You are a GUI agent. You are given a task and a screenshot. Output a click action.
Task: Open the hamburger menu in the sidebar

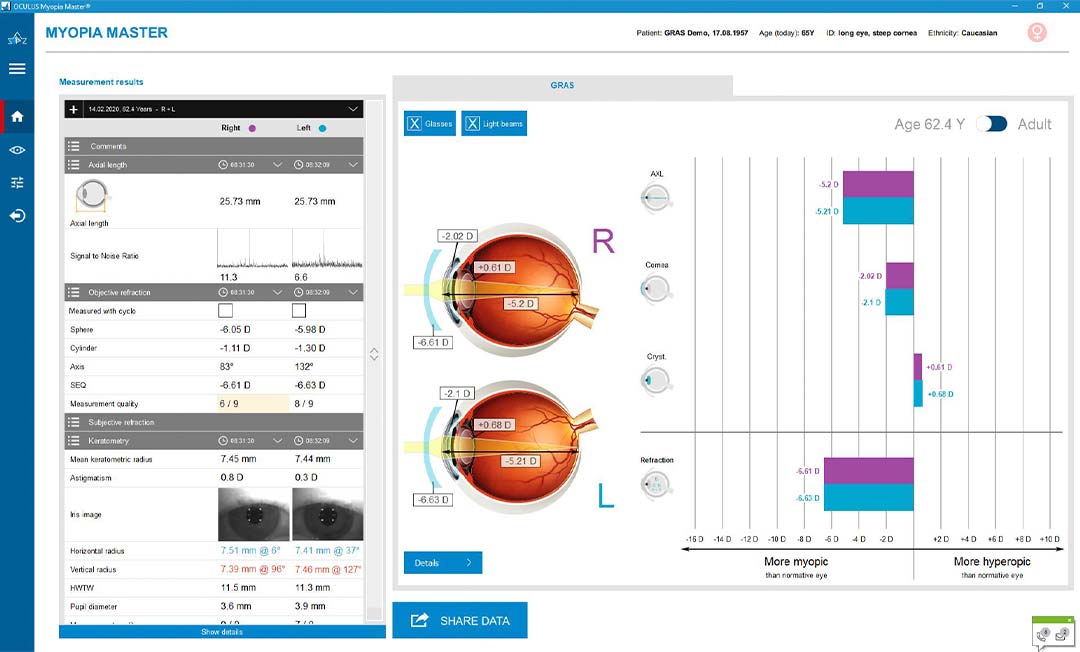[x=17, y=69]
